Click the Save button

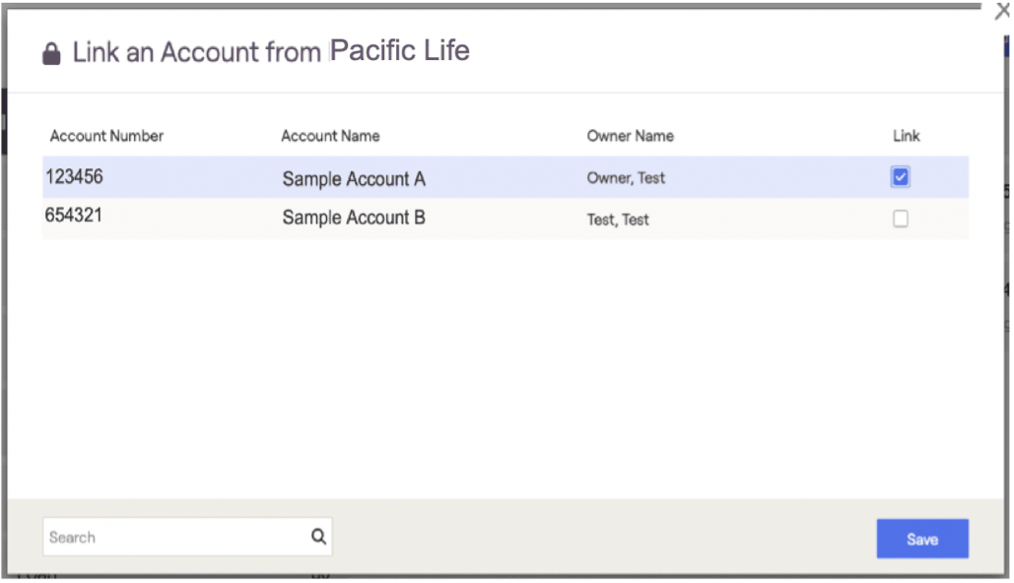coord(922,539)
